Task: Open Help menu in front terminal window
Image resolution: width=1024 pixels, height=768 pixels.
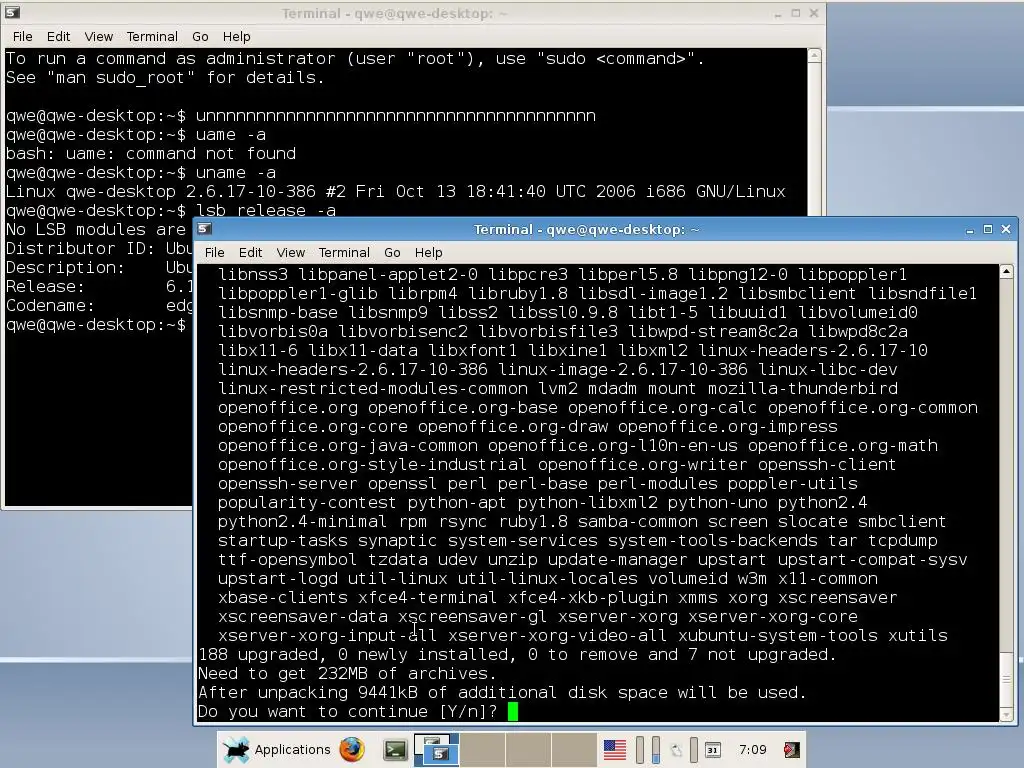Action: tap(428, 252)
